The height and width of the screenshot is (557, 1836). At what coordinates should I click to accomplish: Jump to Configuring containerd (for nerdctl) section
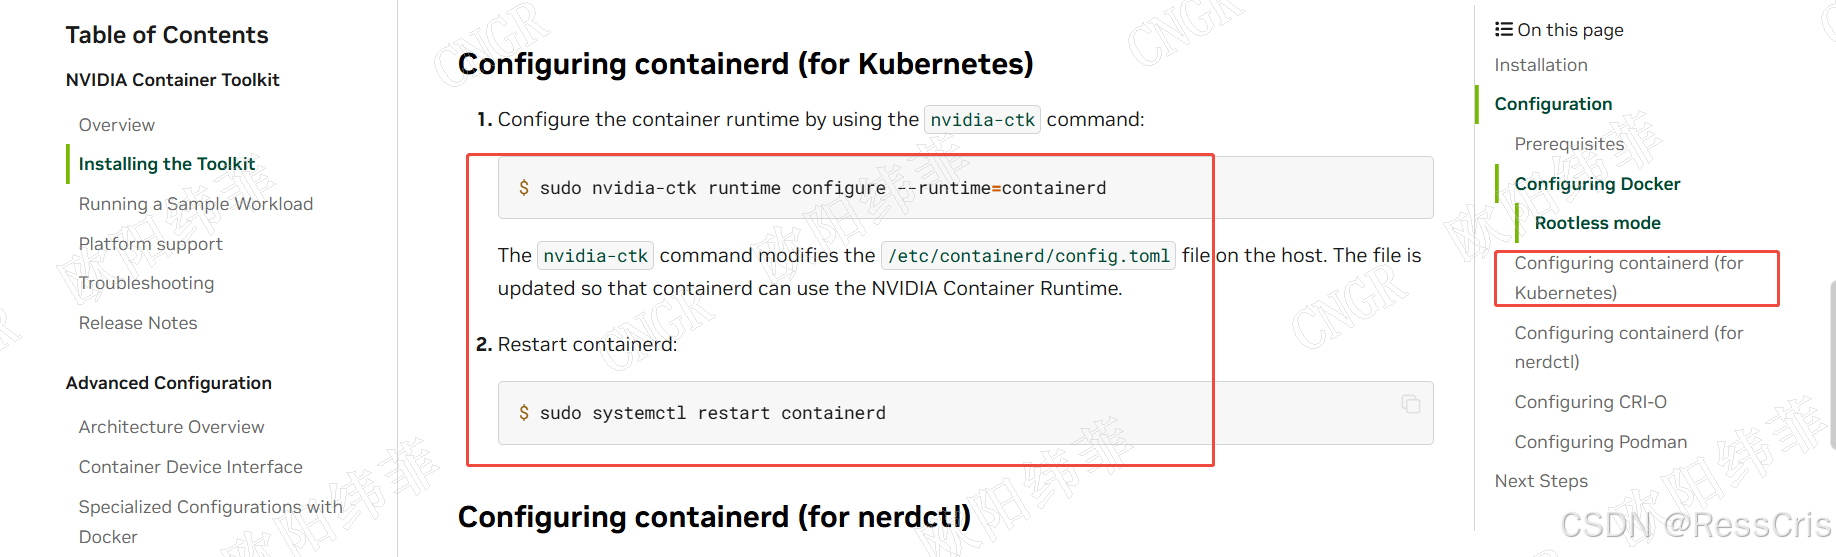1629,347
